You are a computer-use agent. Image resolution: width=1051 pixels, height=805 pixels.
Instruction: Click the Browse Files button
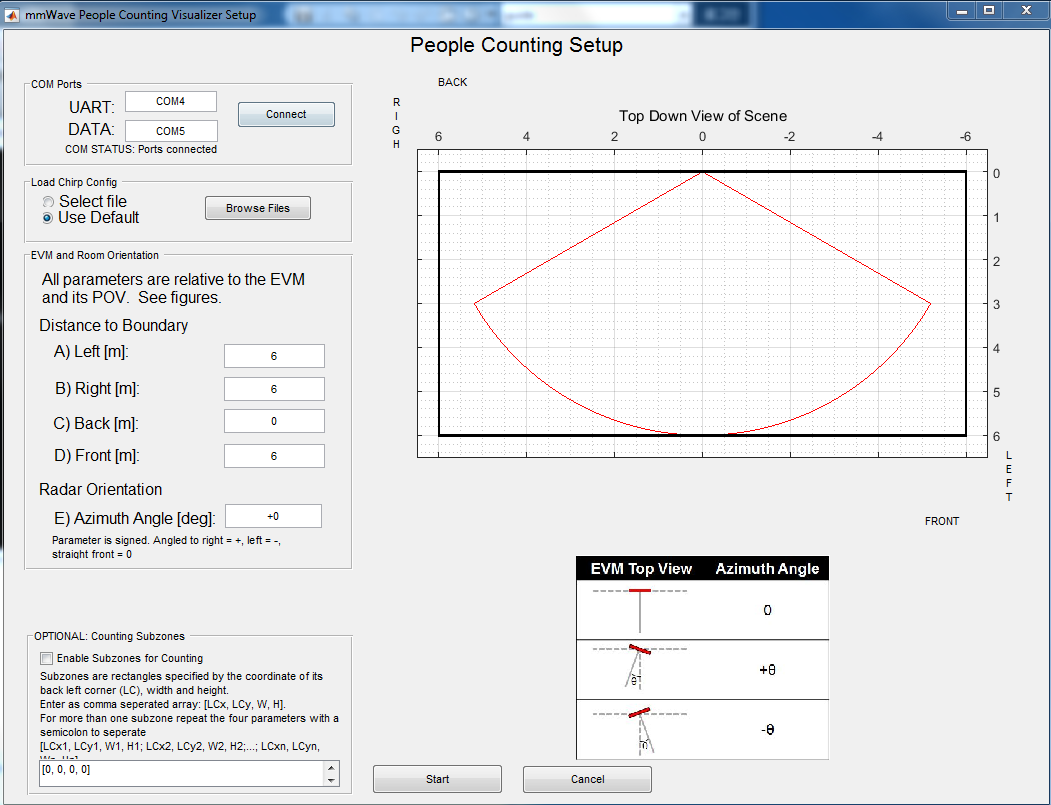pos(257,208)
